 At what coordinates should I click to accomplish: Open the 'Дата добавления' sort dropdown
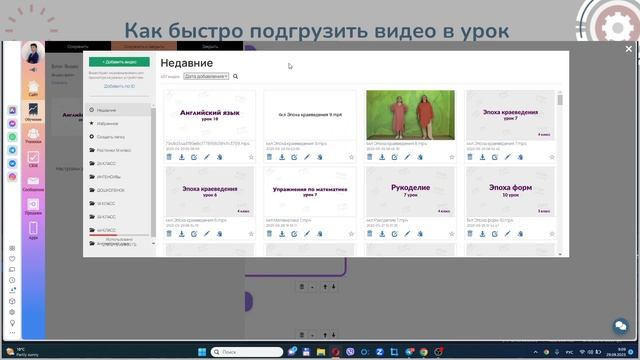pyautogui.click(x=206, y=76)
